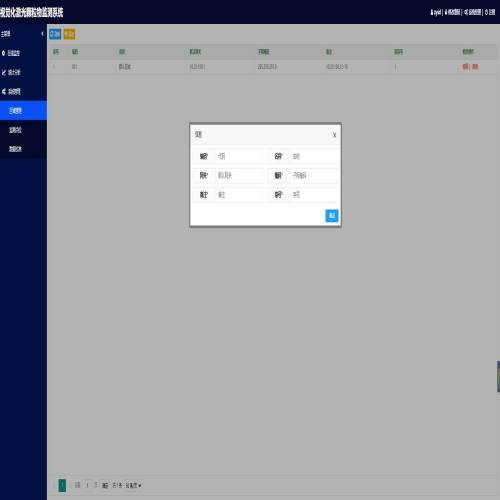The height and width of the screenshot is (500, 500).
Task: Click the user account icon in top header
Action: pos(431,12)
